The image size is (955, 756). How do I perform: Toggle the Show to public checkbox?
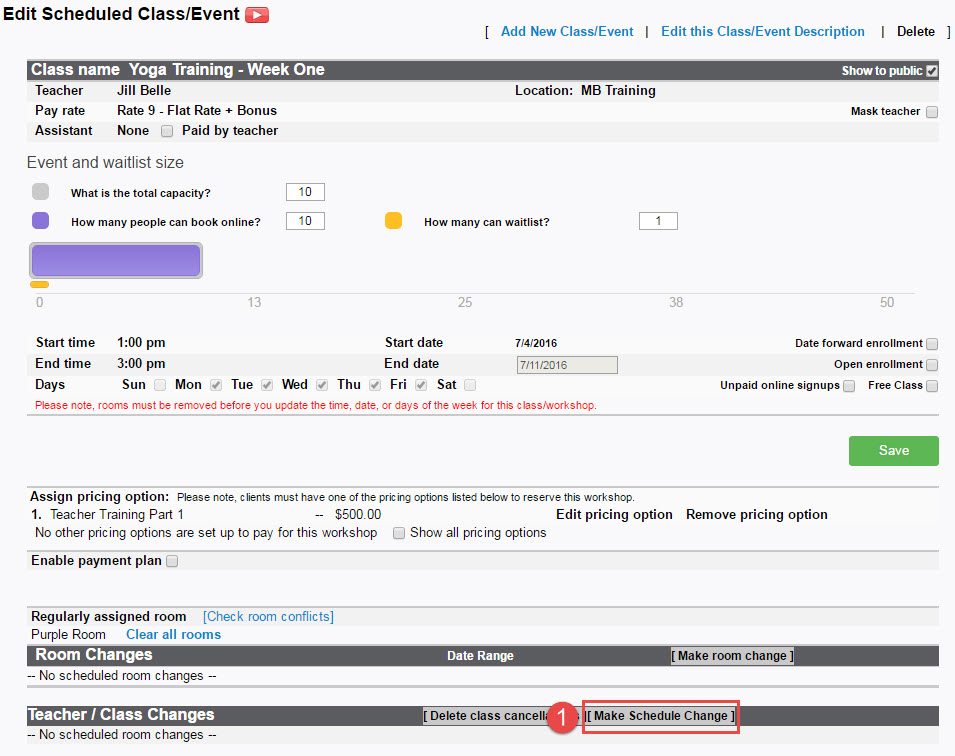pyautogui.click(x=932, y=71)
